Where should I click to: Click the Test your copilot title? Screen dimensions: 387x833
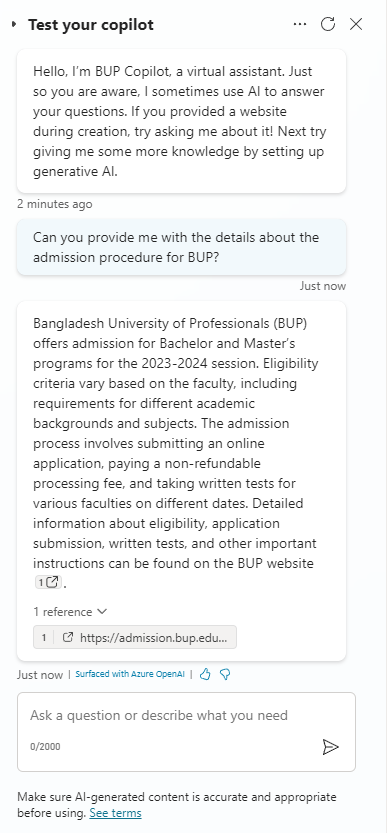(91, 24)
